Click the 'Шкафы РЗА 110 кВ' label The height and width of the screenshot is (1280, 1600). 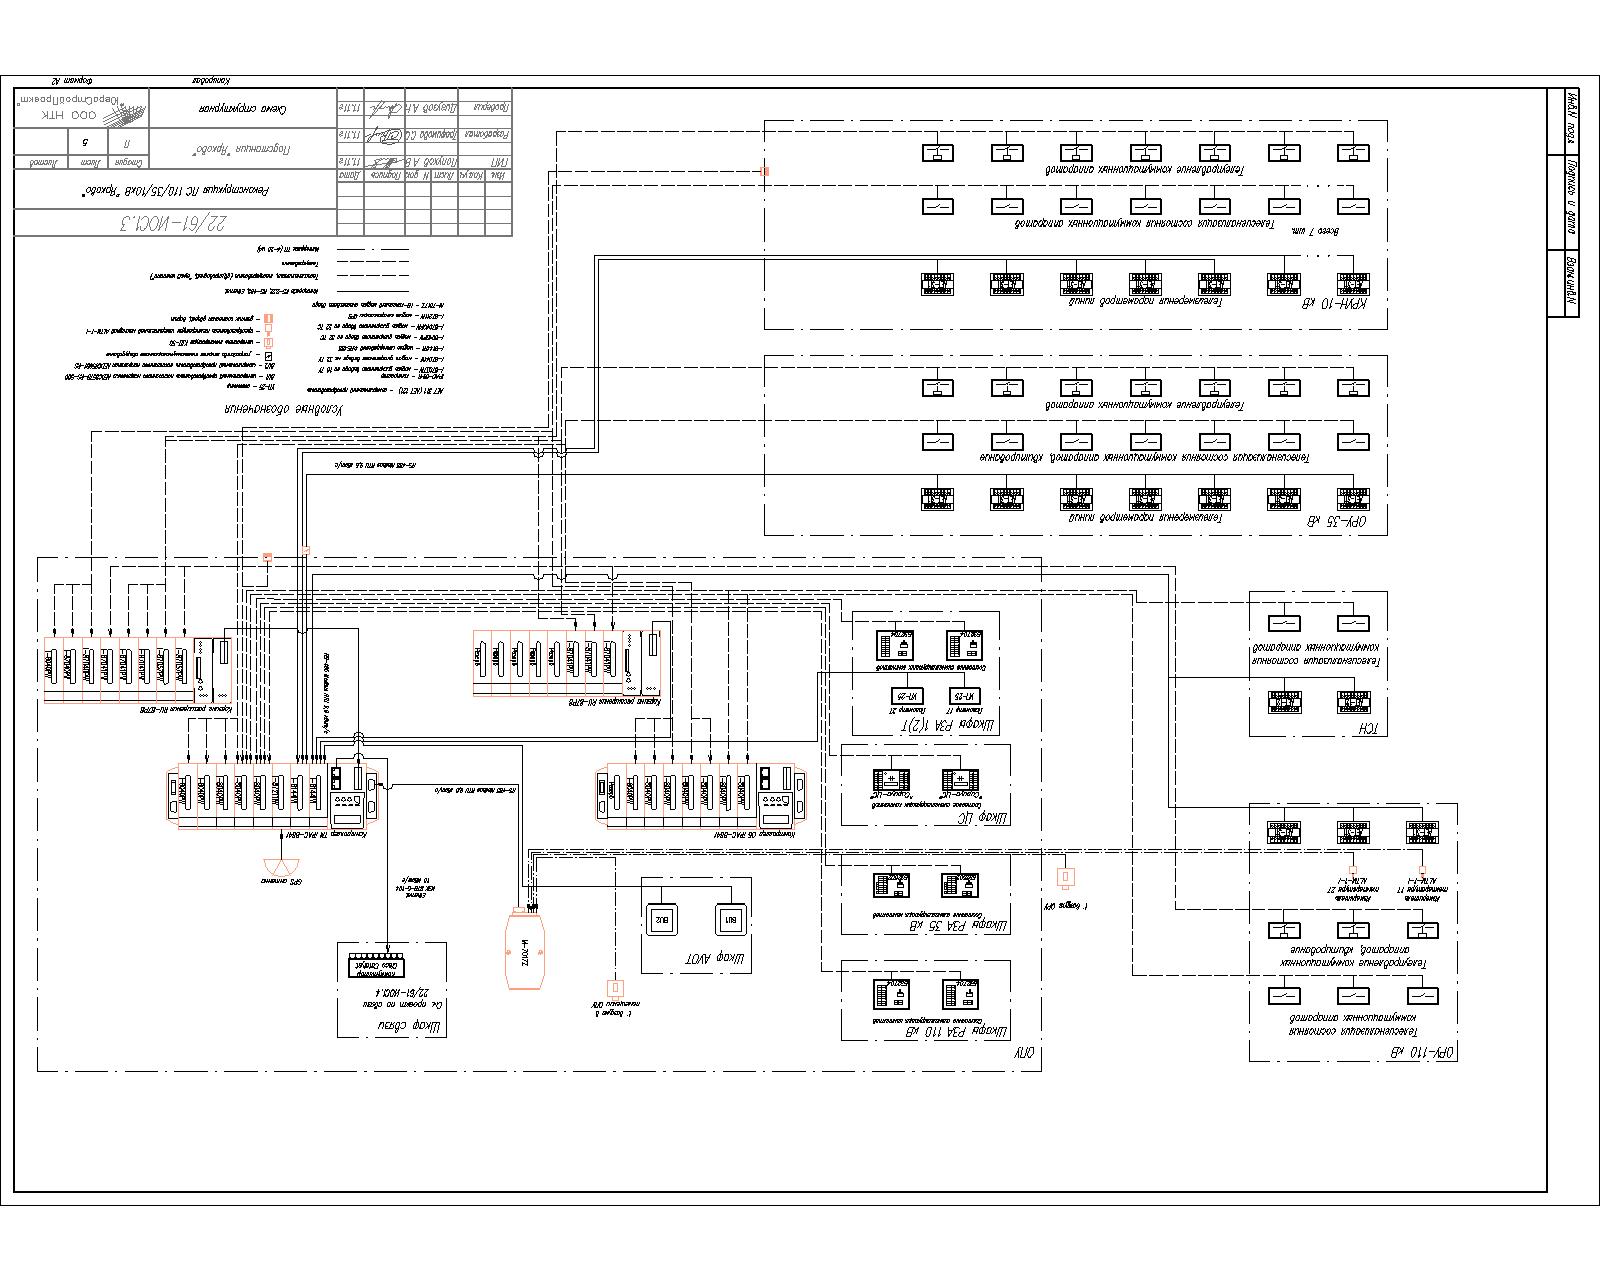958,1030
